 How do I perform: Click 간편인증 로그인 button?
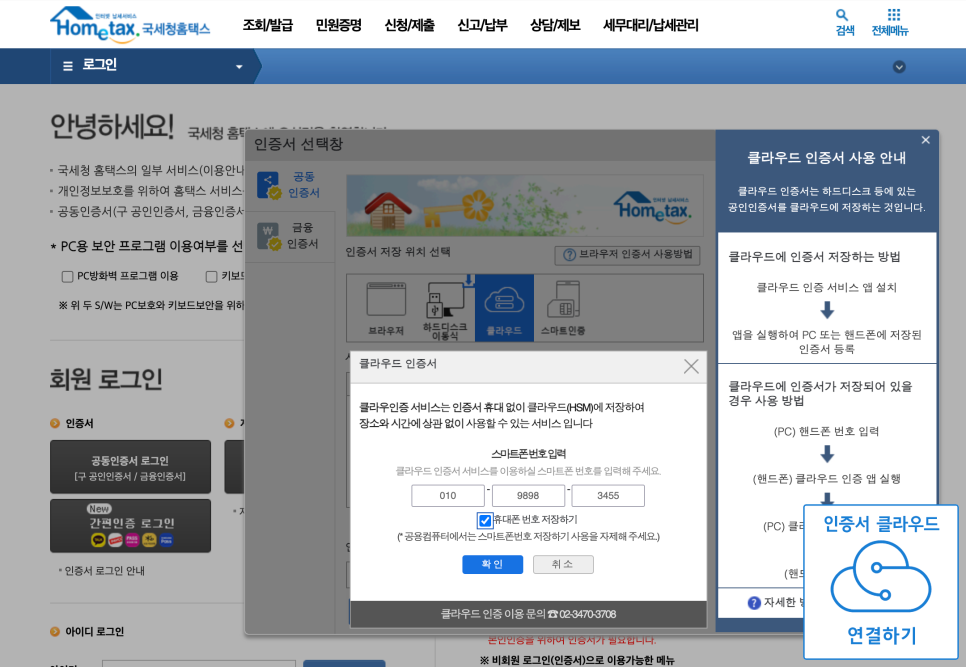[x=130, y=525]
